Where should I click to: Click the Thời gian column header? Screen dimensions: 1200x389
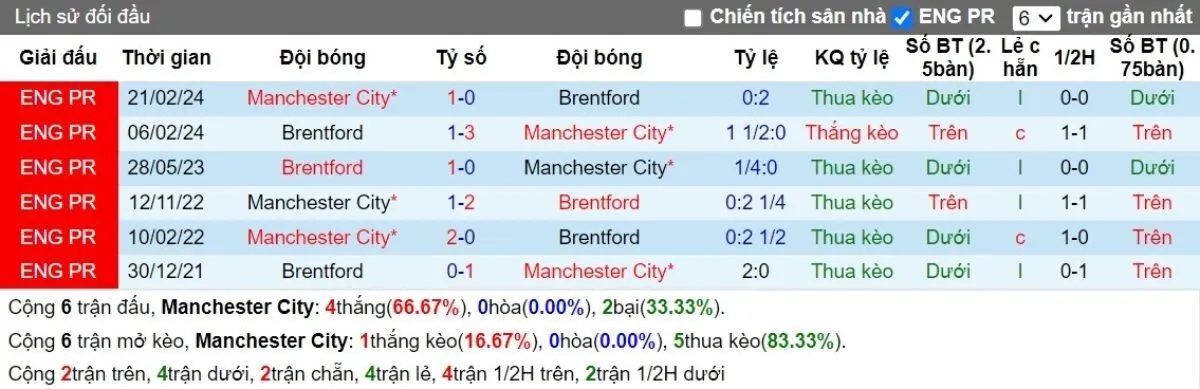[x=166, y=58]
